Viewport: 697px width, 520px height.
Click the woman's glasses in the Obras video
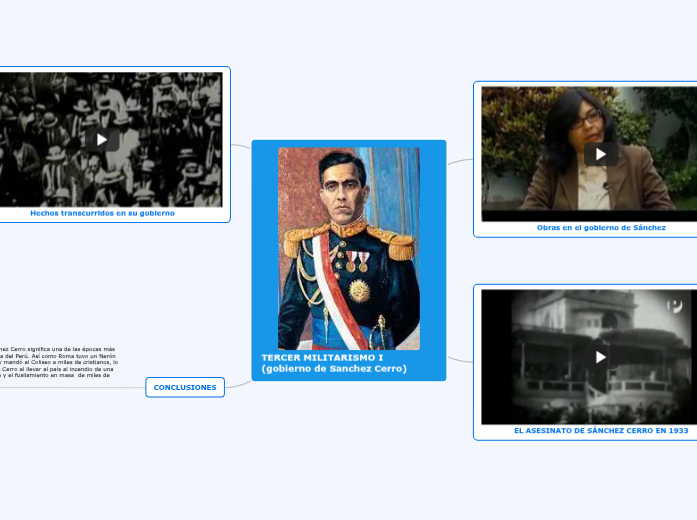(x=586, y=120)
